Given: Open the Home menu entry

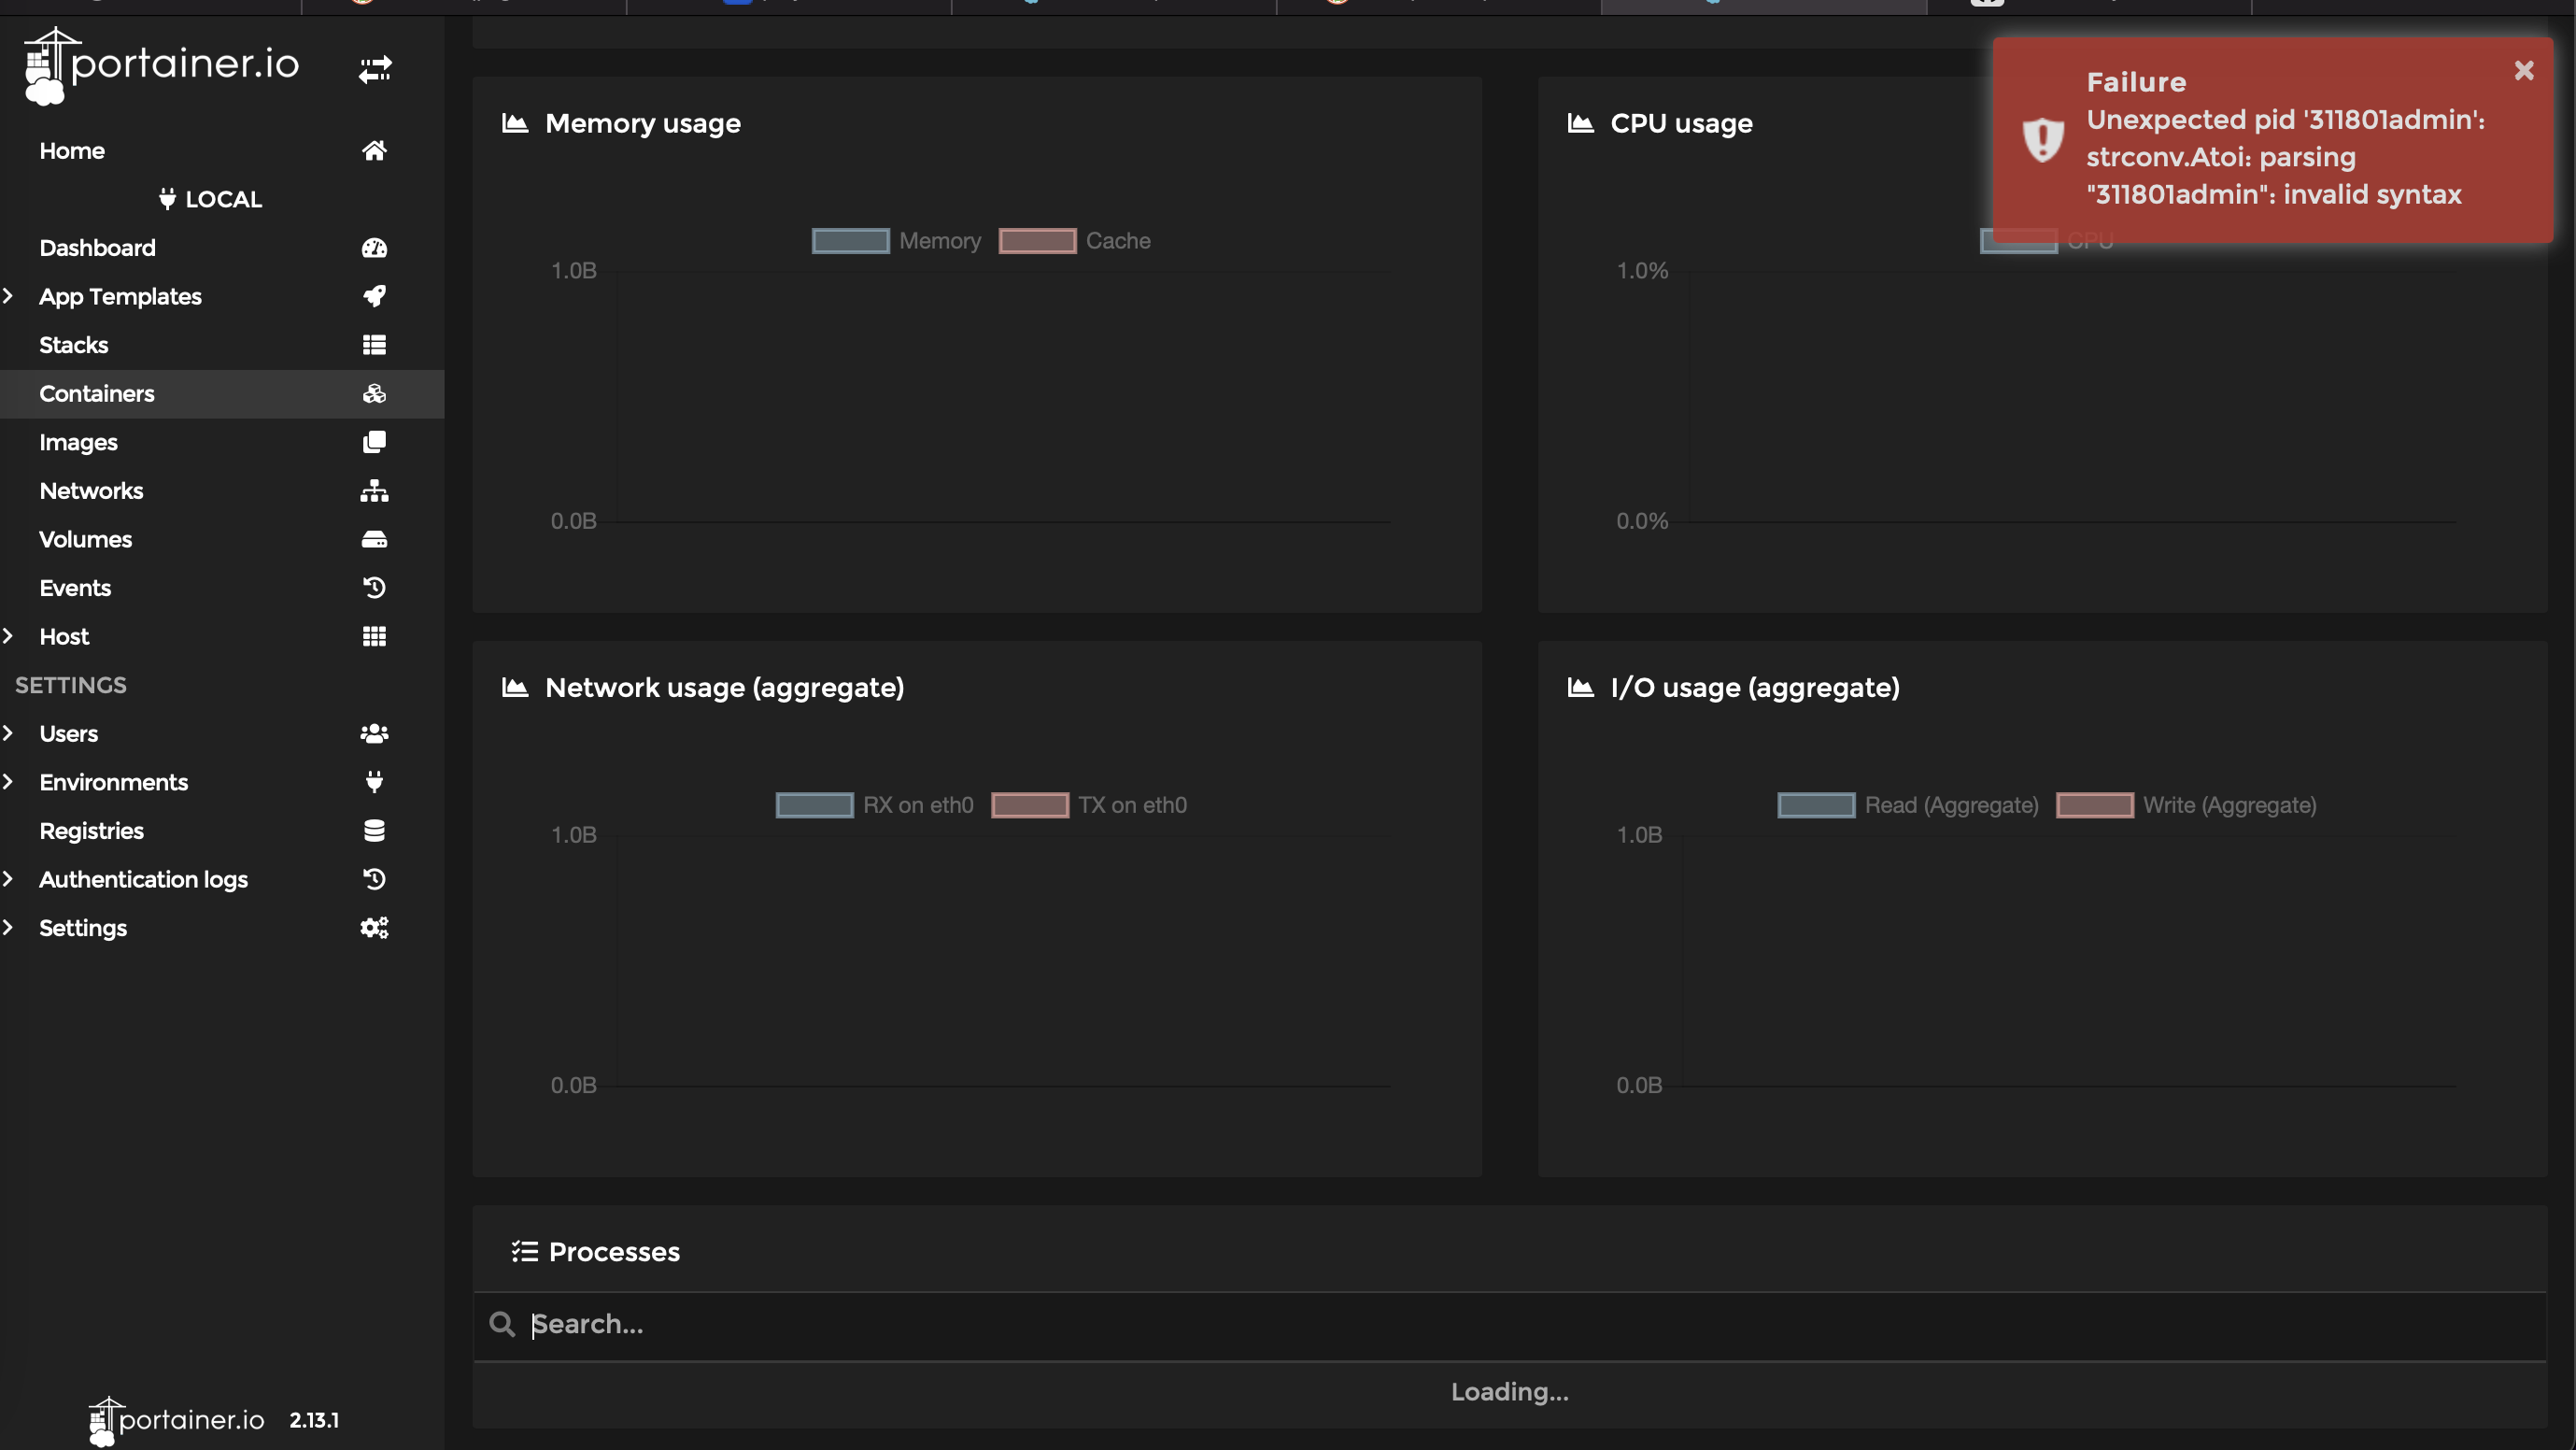Looking at the screenshot, I should coord(71,150).
